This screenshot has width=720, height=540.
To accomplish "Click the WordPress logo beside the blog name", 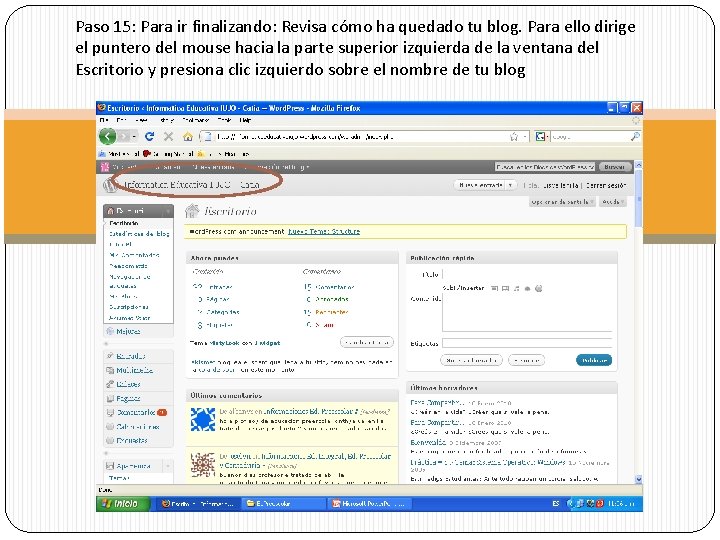I will [x=109, y=185].
